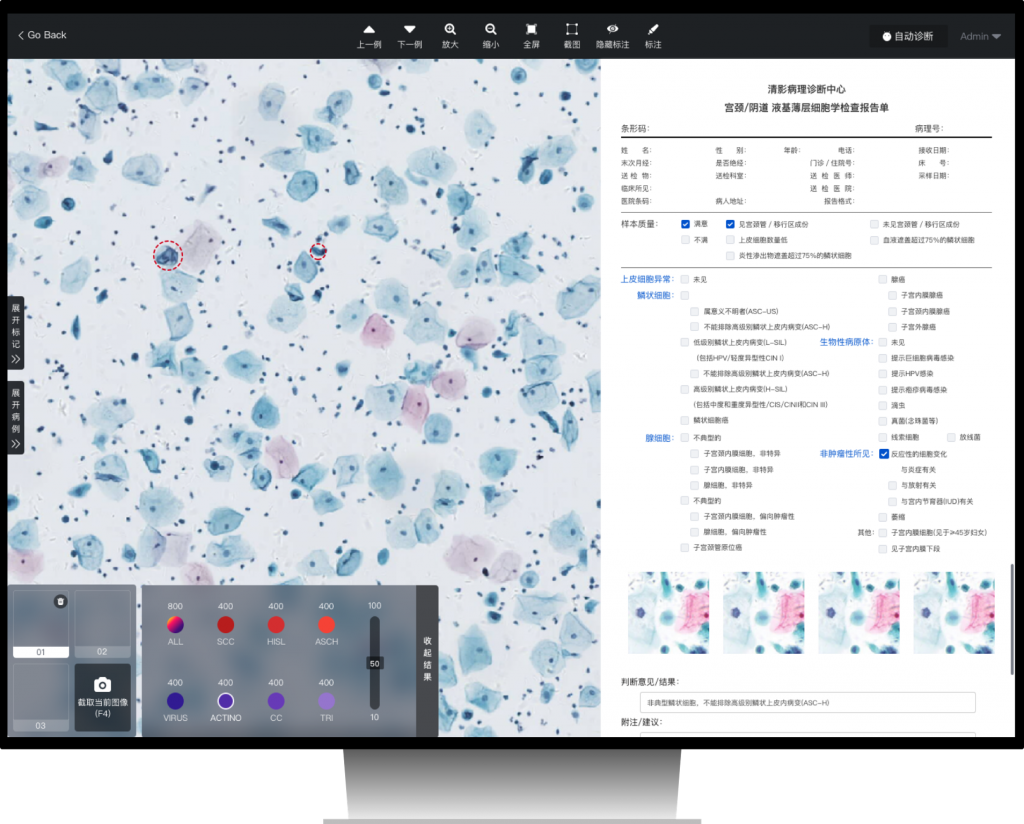Click Go Back to leave the viewer

click(42, 35)
